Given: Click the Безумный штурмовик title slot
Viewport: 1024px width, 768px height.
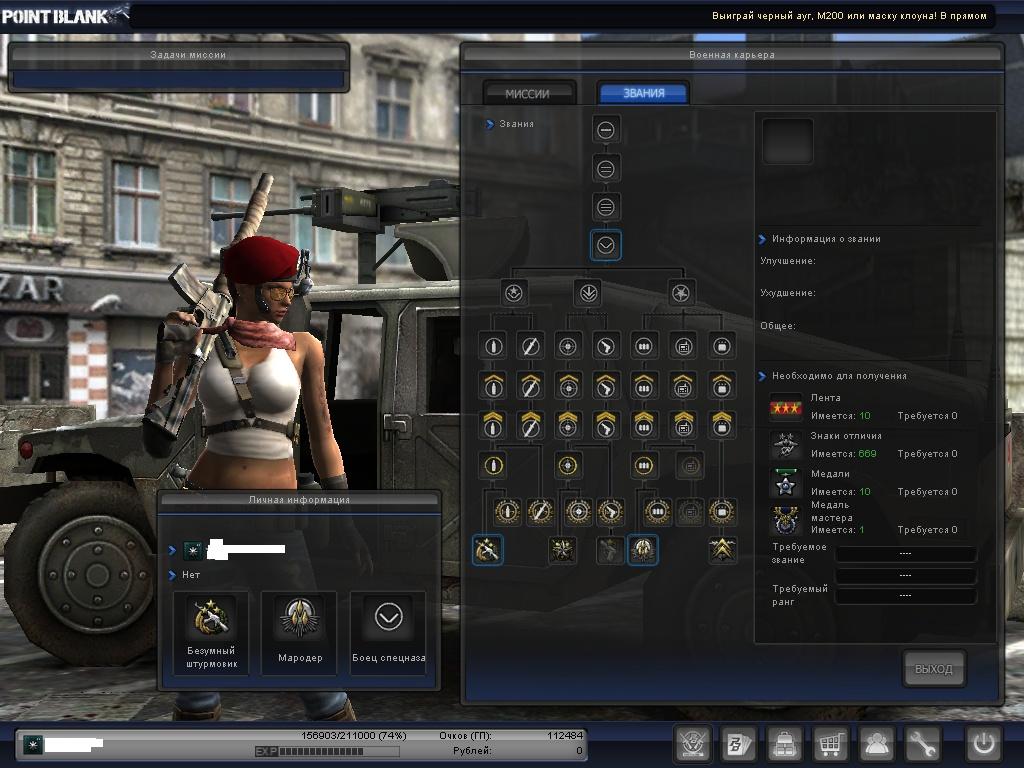Looking at the screenshot, I should (211, 633).
